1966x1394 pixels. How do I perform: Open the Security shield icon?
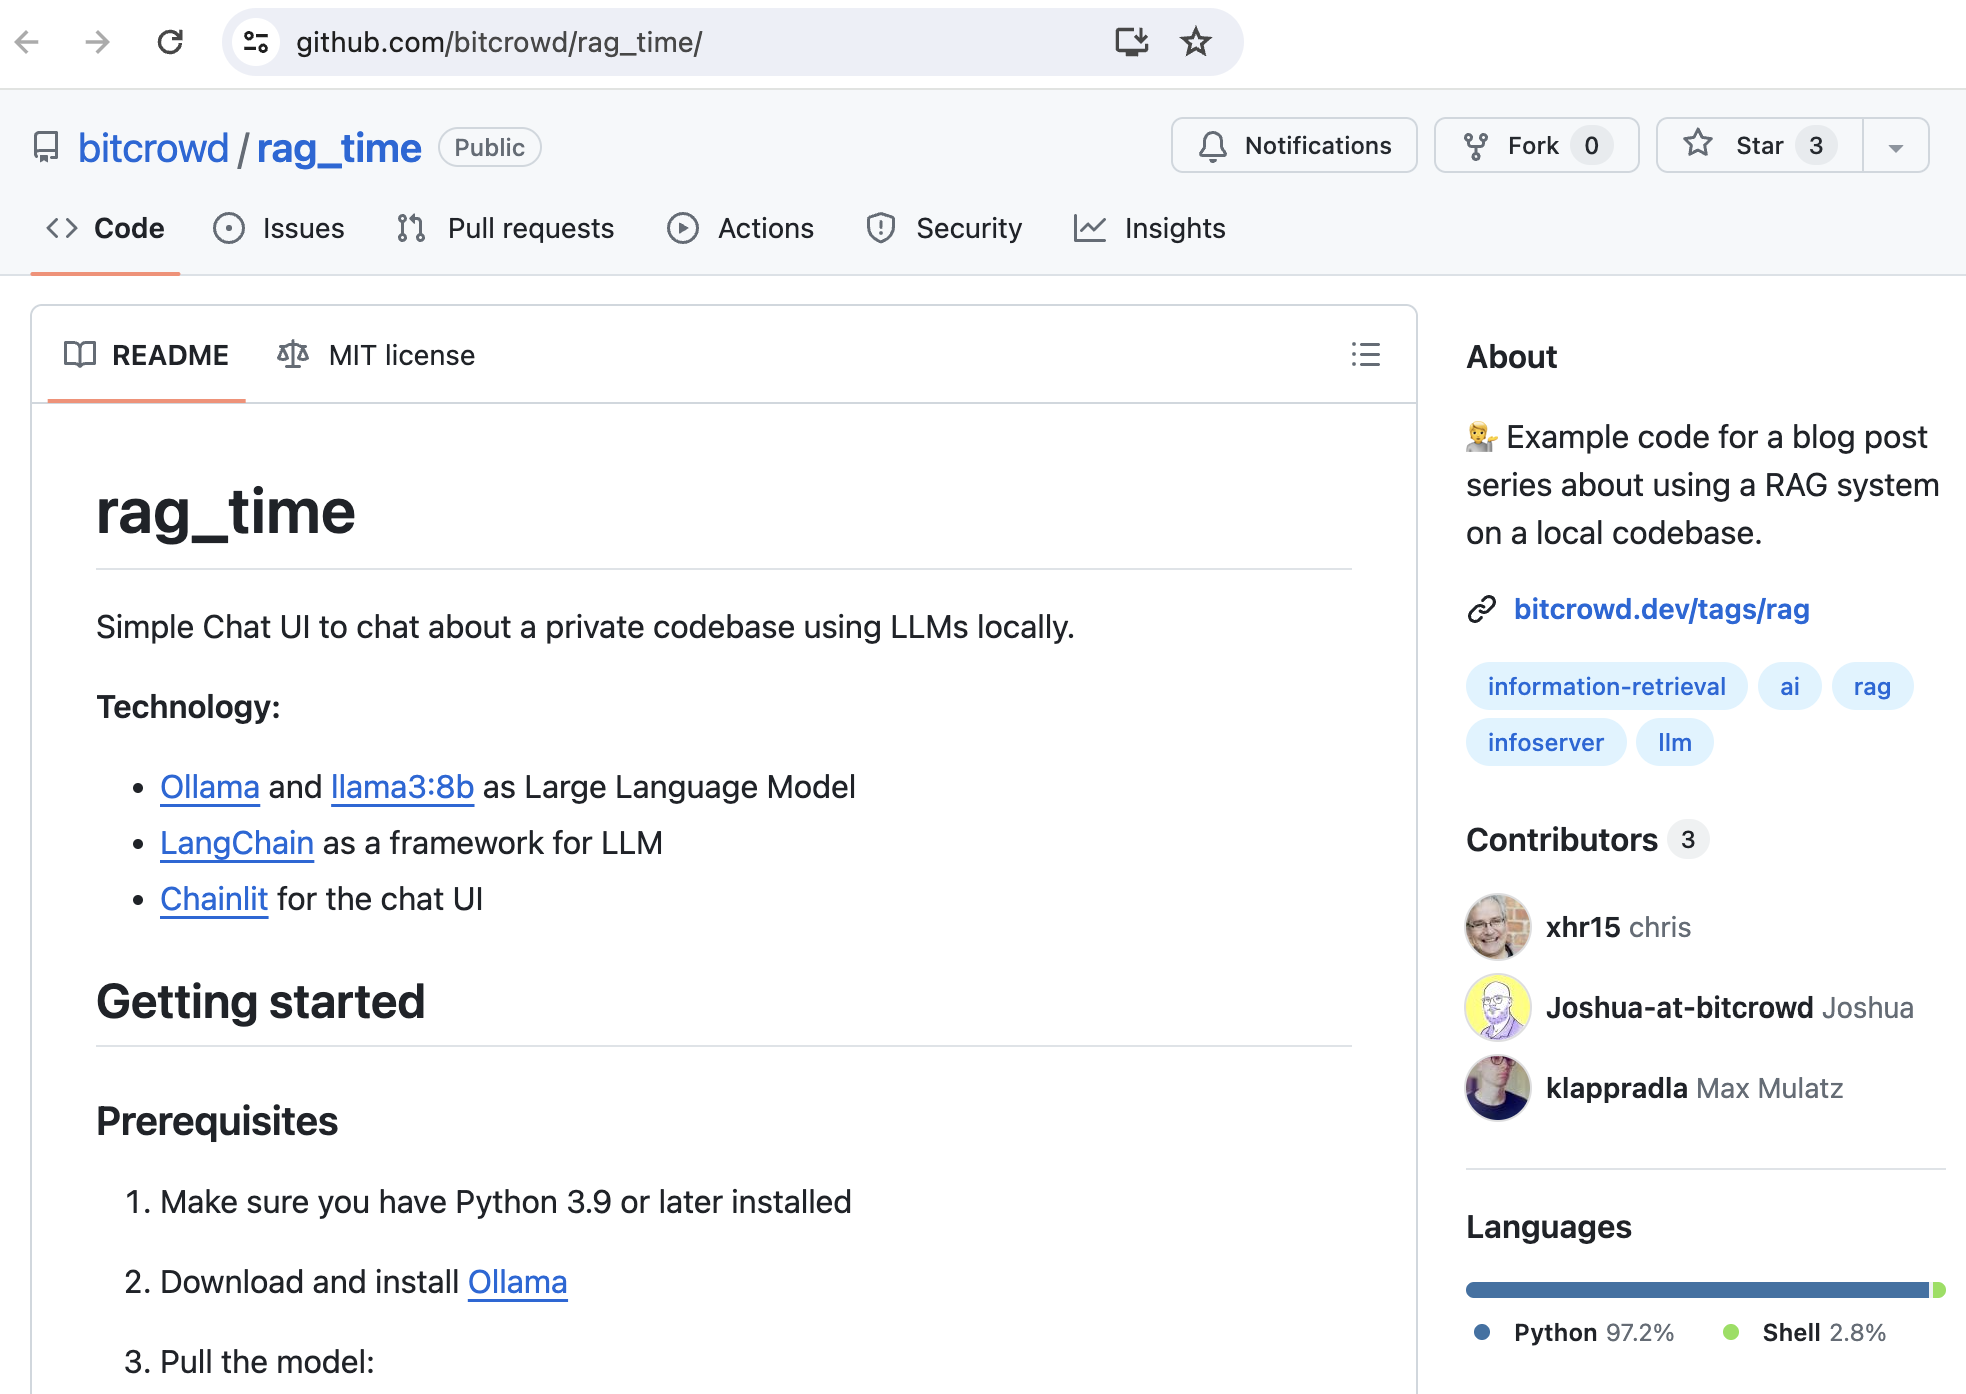881,228
